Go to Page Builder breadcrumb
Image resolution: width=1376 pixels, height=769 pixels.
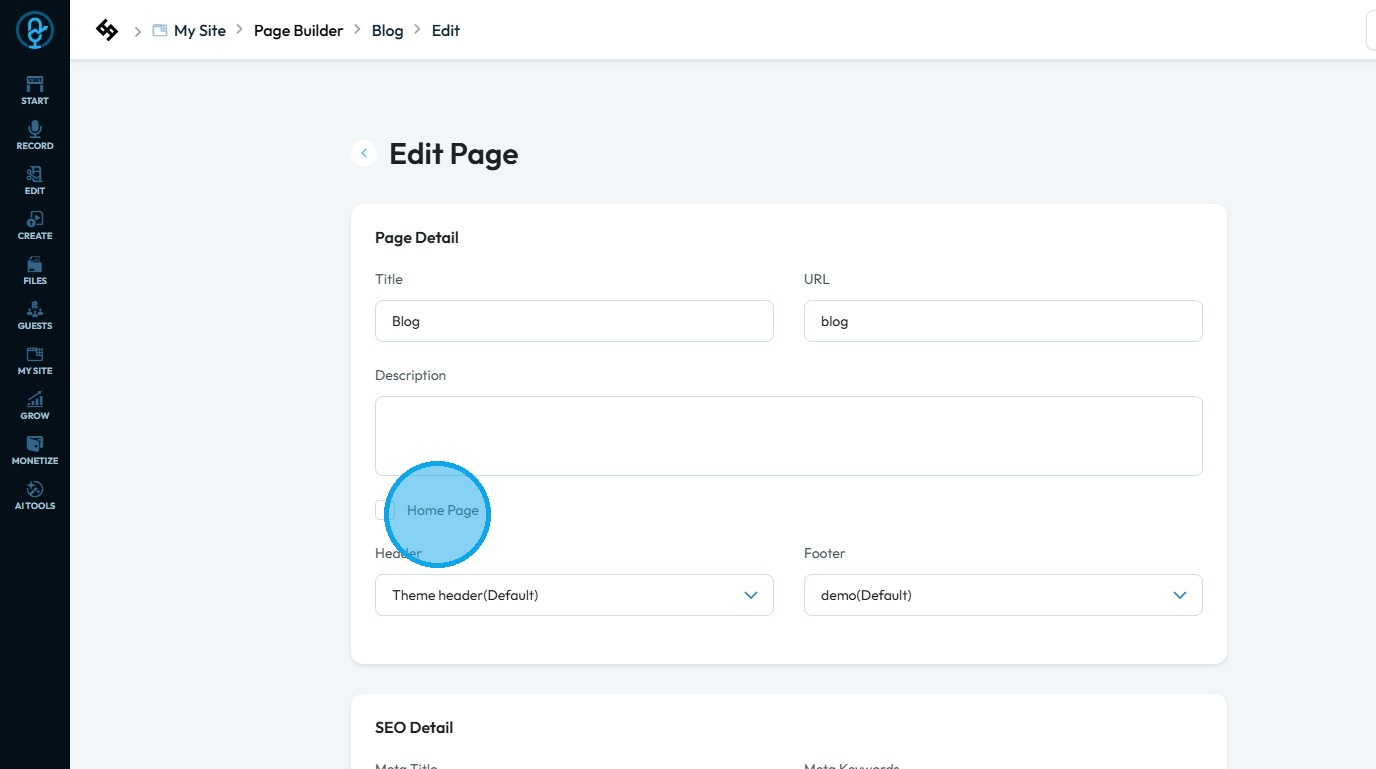pos(298,31)
